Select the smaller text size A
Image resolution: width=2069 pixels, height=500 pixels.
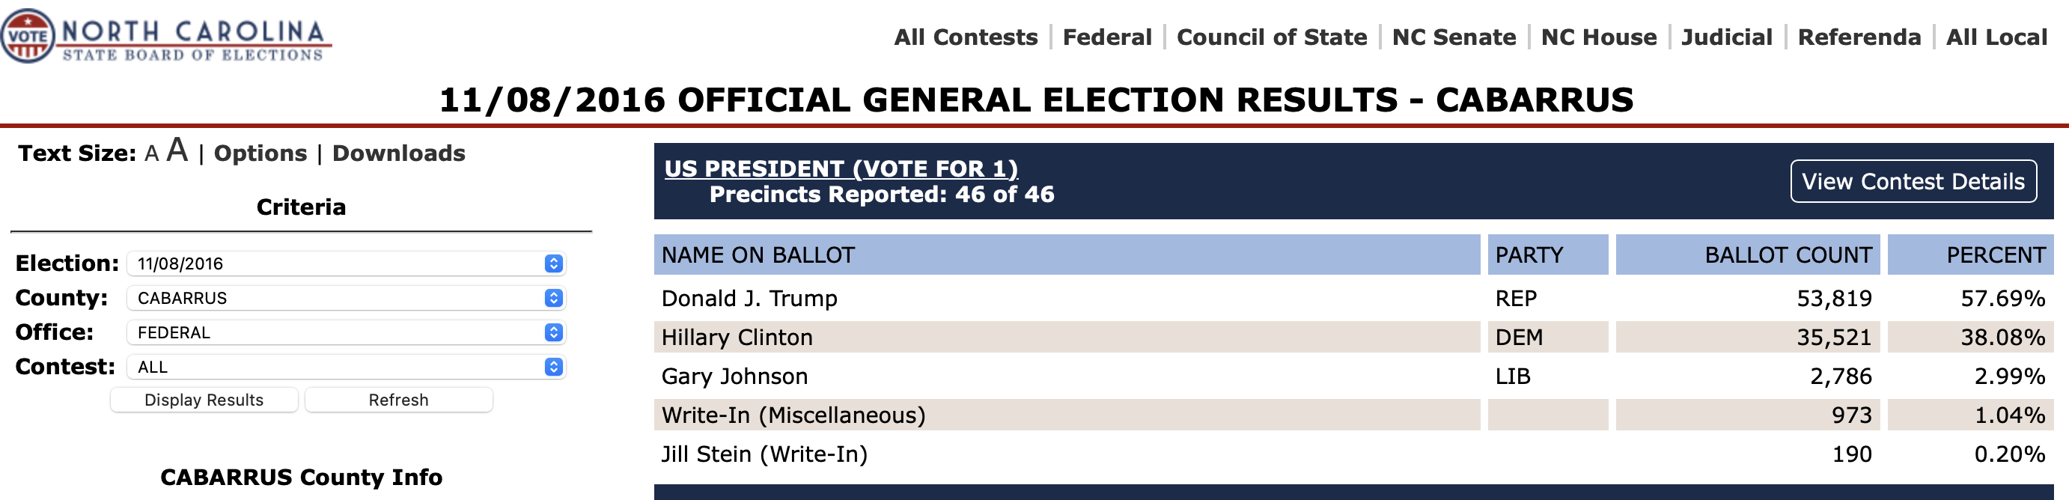pos(151,154)
